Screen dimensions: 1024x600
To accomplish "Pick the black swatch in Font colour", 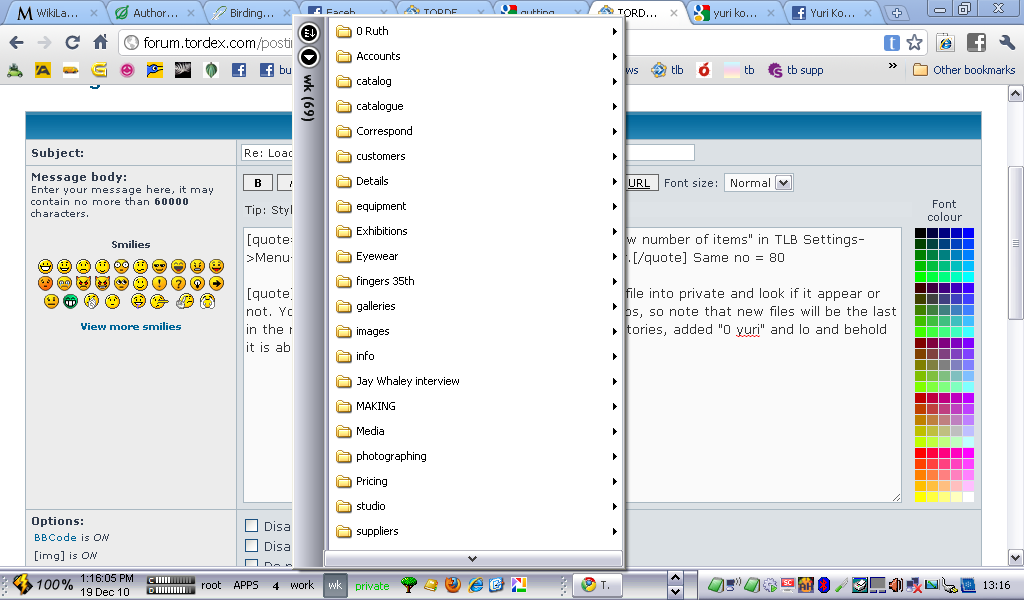I will click(921, 233).
